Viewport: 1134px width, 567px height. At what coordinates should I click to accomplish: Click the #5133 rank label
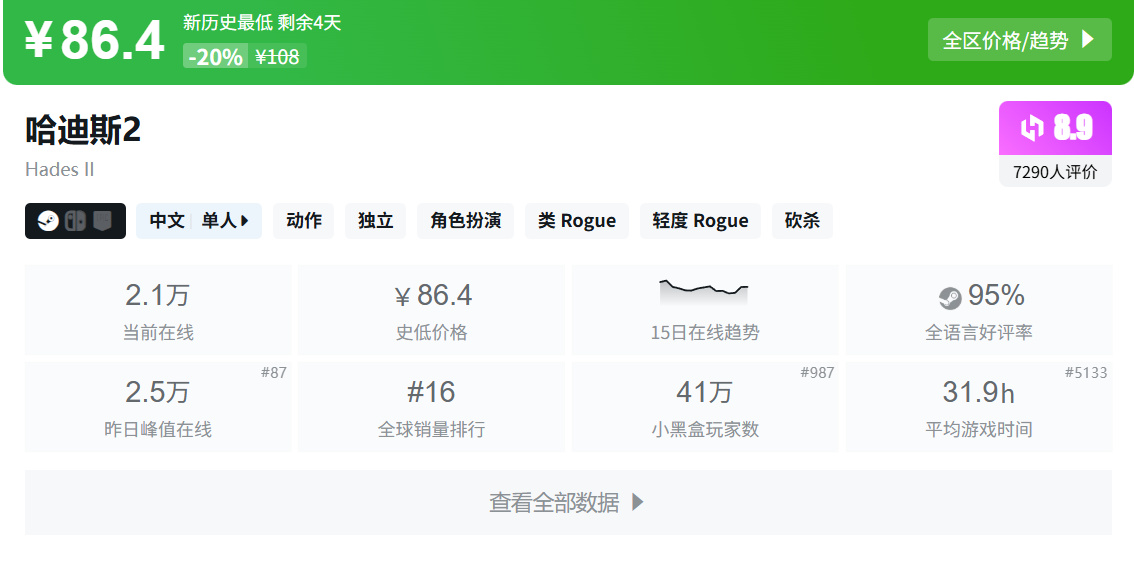tap(1086, 373)
